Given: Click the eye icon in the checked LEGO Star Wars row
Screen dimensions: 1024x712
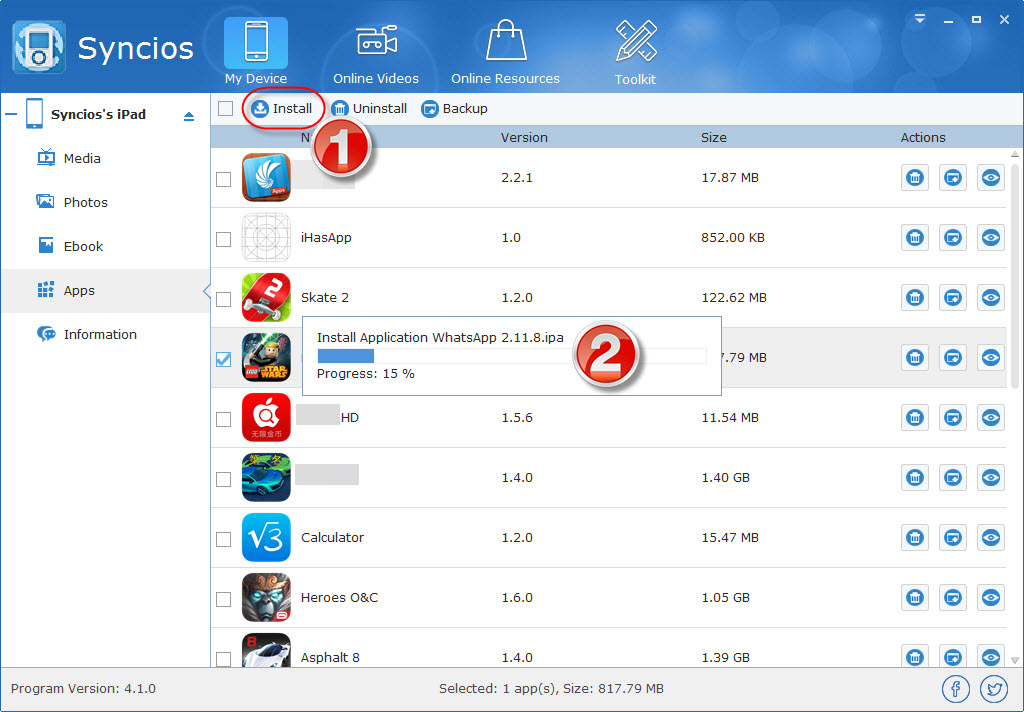Looking at the screenshot, I should [991, 357].
